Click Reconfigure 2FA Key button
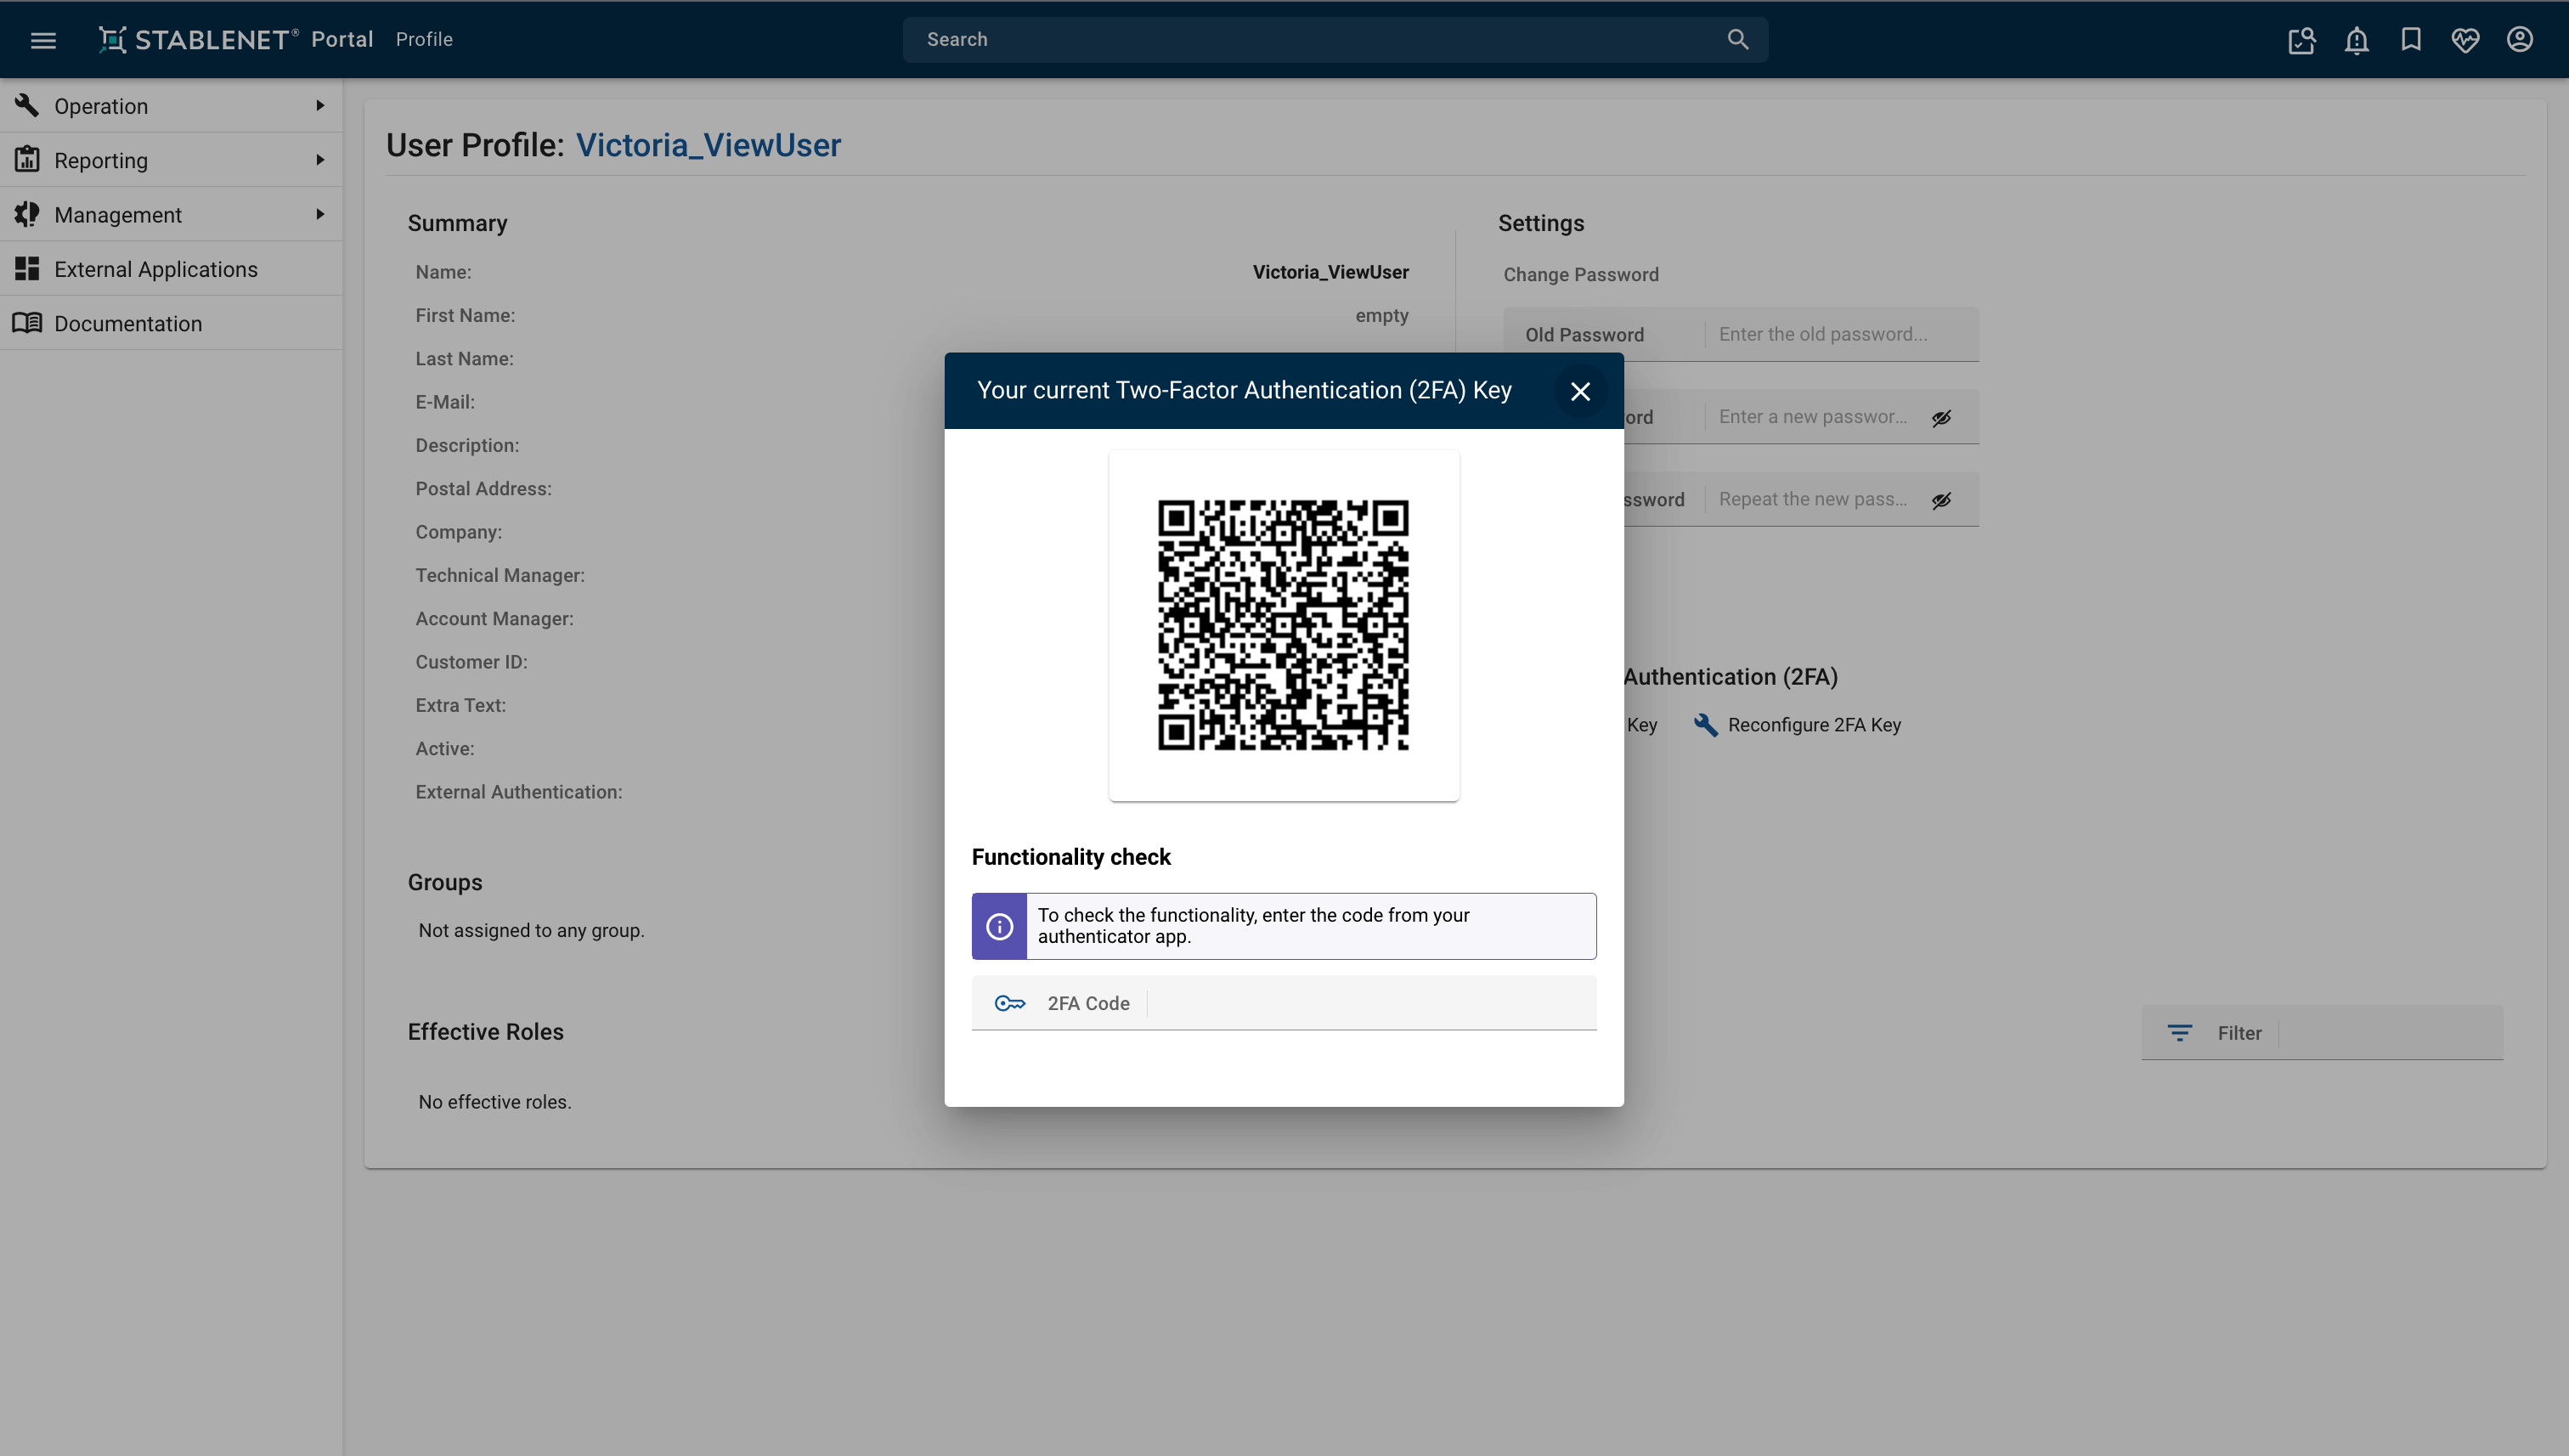2569x1456 pixels. [x=1797, y=725]
